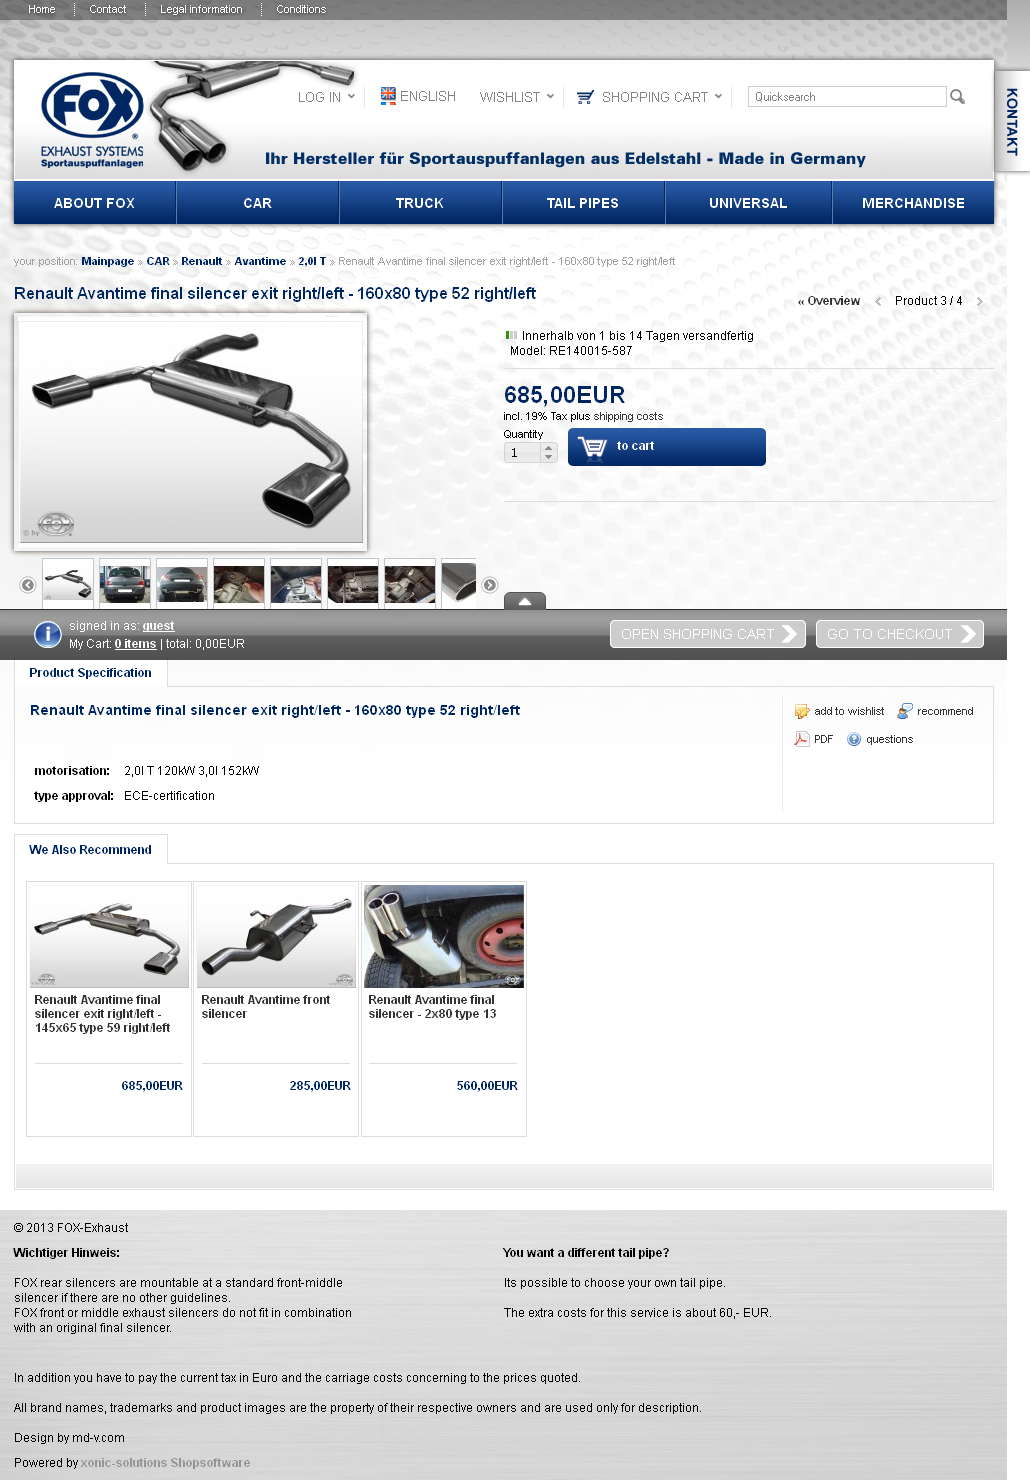The image size is (1030, 1480).
Task: Collapse the cart bar with up arrow
Action: 525,601
